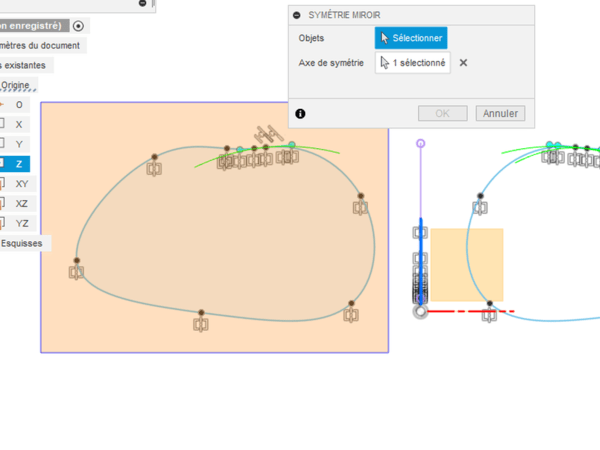
Task: Click the red dashed horizontal axis line
Action: (470, 311)
